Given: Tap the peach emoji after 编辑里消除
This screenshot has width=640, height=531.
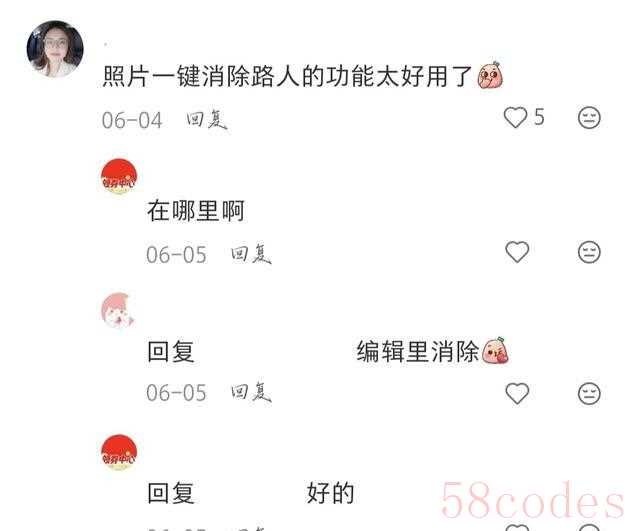Looking at the screenshot, I should click(x=495, y=350).
